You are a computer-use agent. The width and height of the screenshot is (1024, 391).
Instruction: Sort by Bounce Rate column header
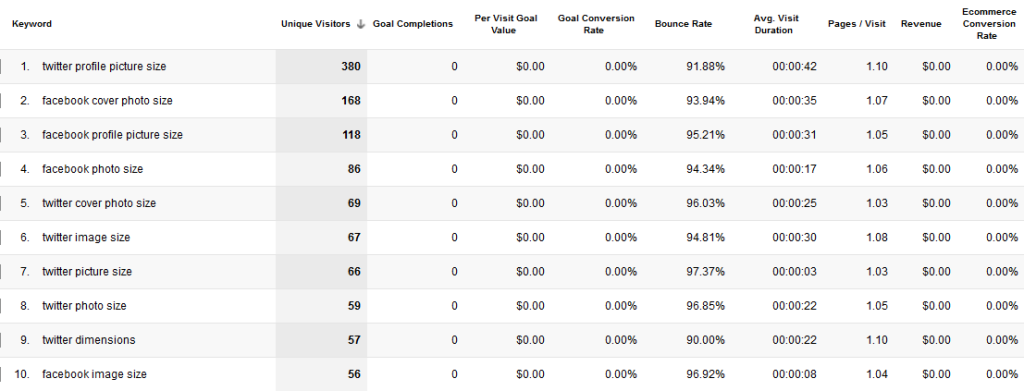click(x=684, y=24)
